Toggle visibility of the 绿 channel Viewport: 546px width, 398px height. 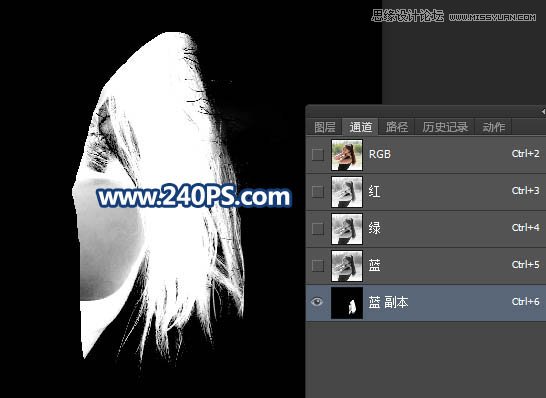(318, 229)
